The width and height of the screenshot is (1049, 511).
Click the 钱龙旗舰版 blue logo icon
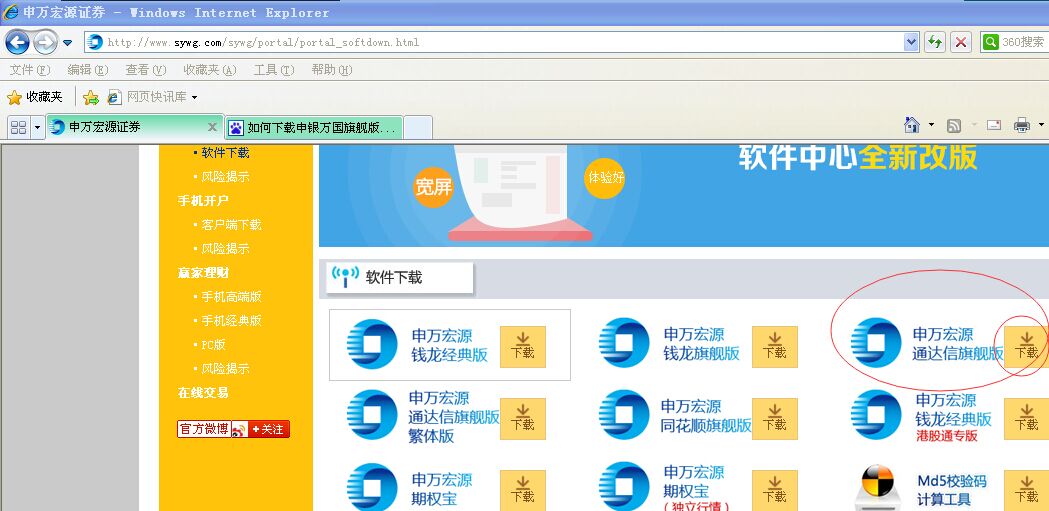(624, 344)
